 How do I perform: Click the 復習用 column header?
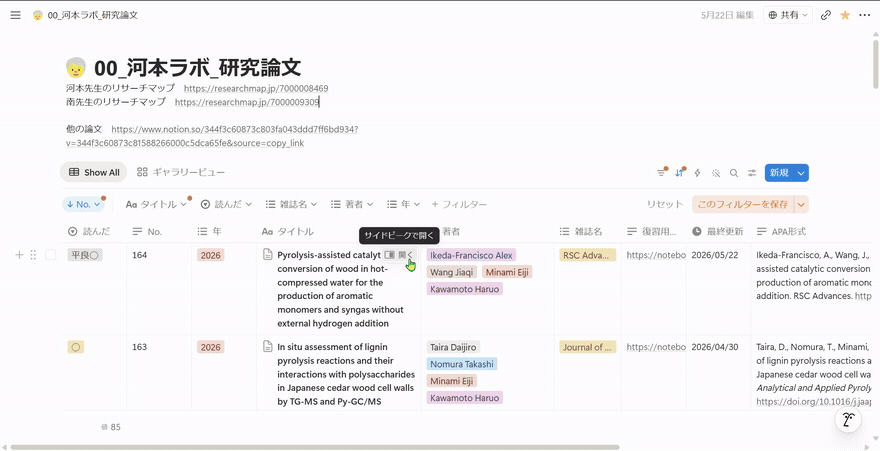653,232
